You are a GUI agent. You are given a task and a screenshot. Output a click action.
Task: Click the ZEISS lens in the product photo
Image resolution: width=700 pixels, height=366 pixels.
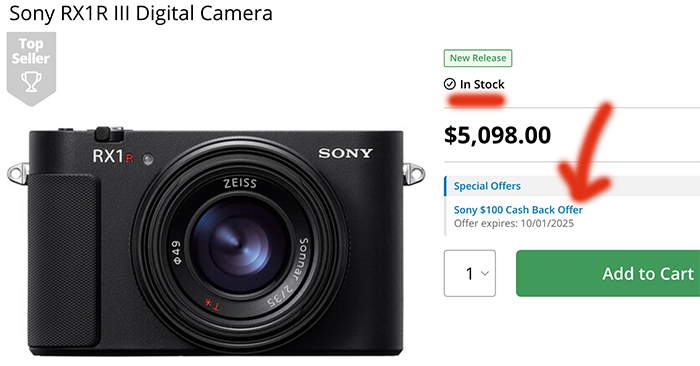[x=240, y=245]
